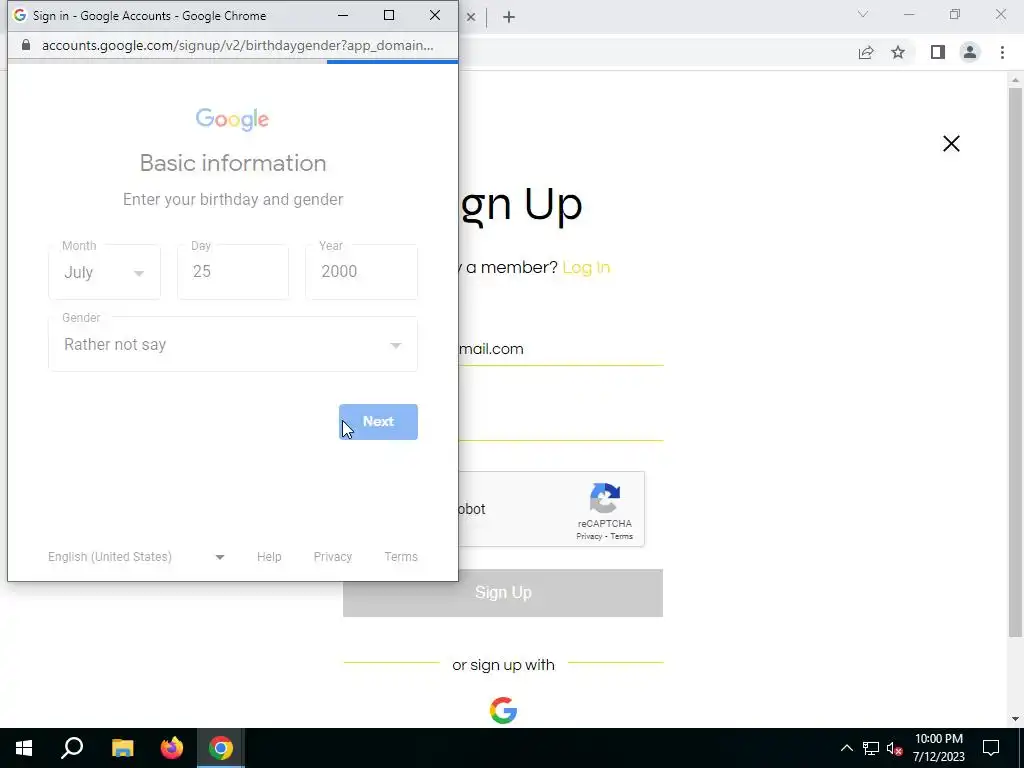This screenshot has width=1024, height=768.
Task: Click the Chrome taskbar icon
Action: (221, 748)
